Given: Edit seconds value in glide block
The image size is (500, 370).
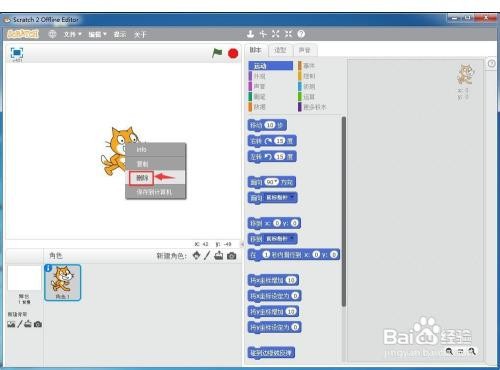Looking at the screenshot, I should coord(266,255).
